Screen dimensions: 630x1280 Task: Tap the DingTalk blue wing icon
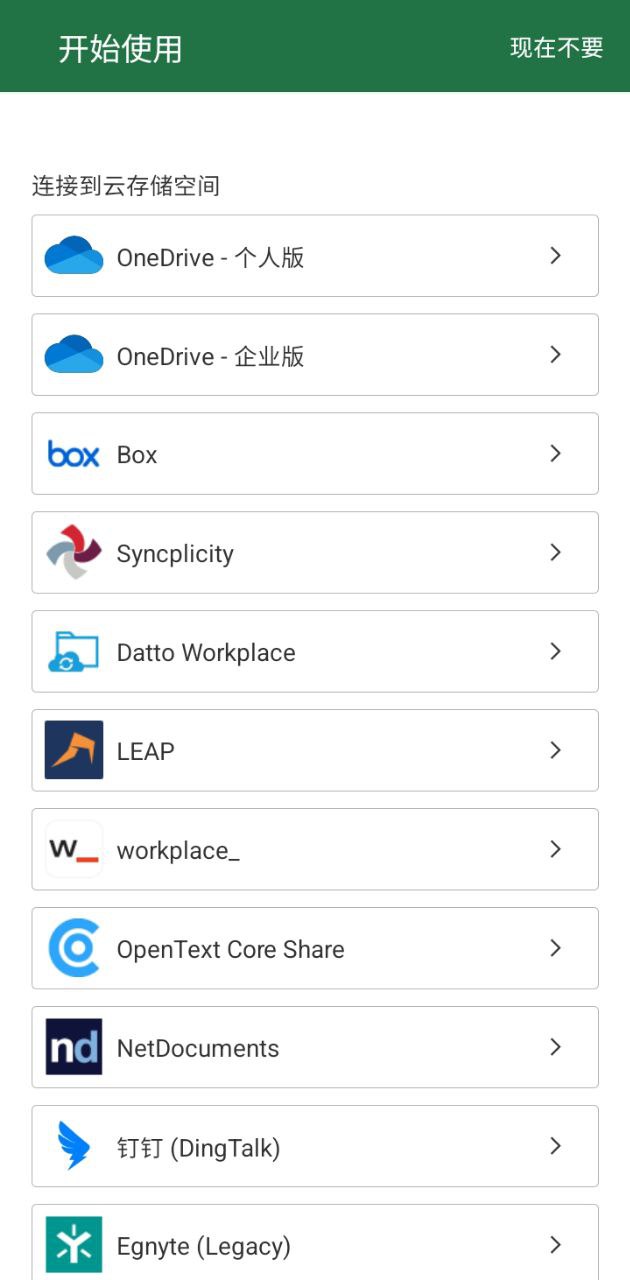click(74, 1146)
